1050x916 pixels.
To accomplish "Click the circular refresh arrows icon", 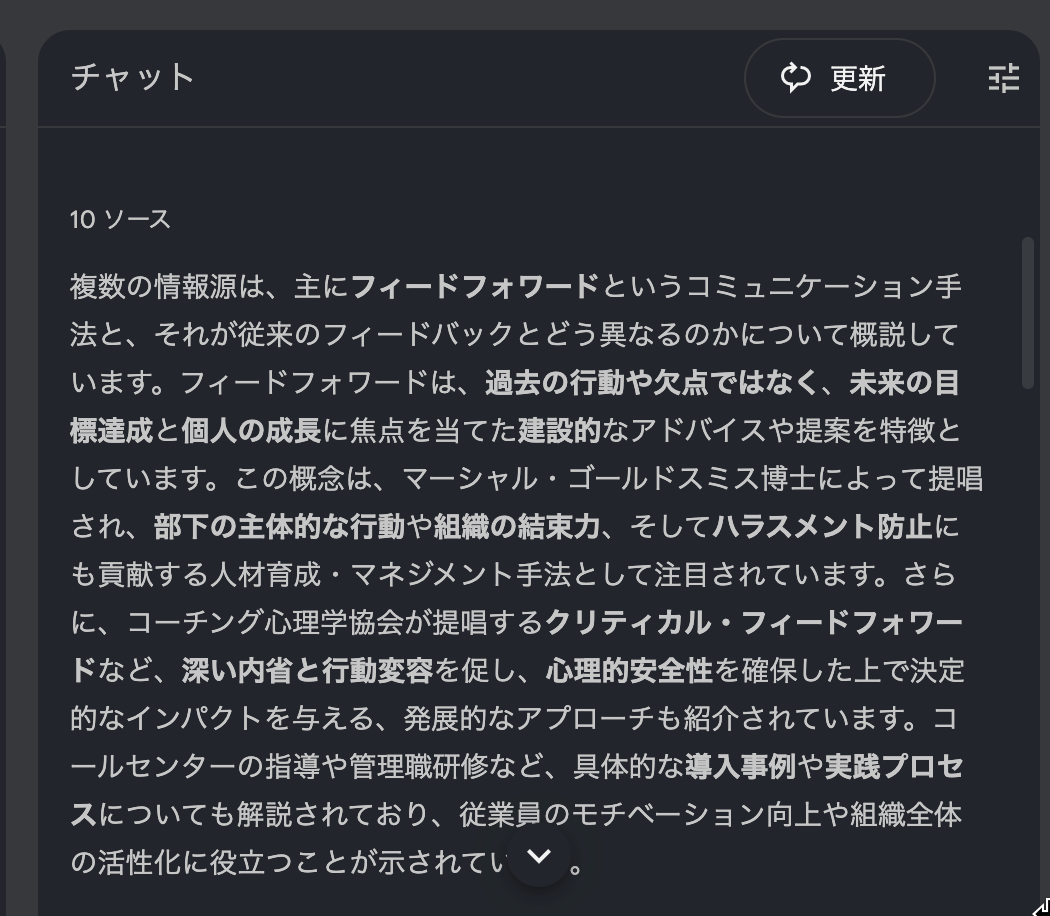I will pyautogui.click(x=795, y=78).
